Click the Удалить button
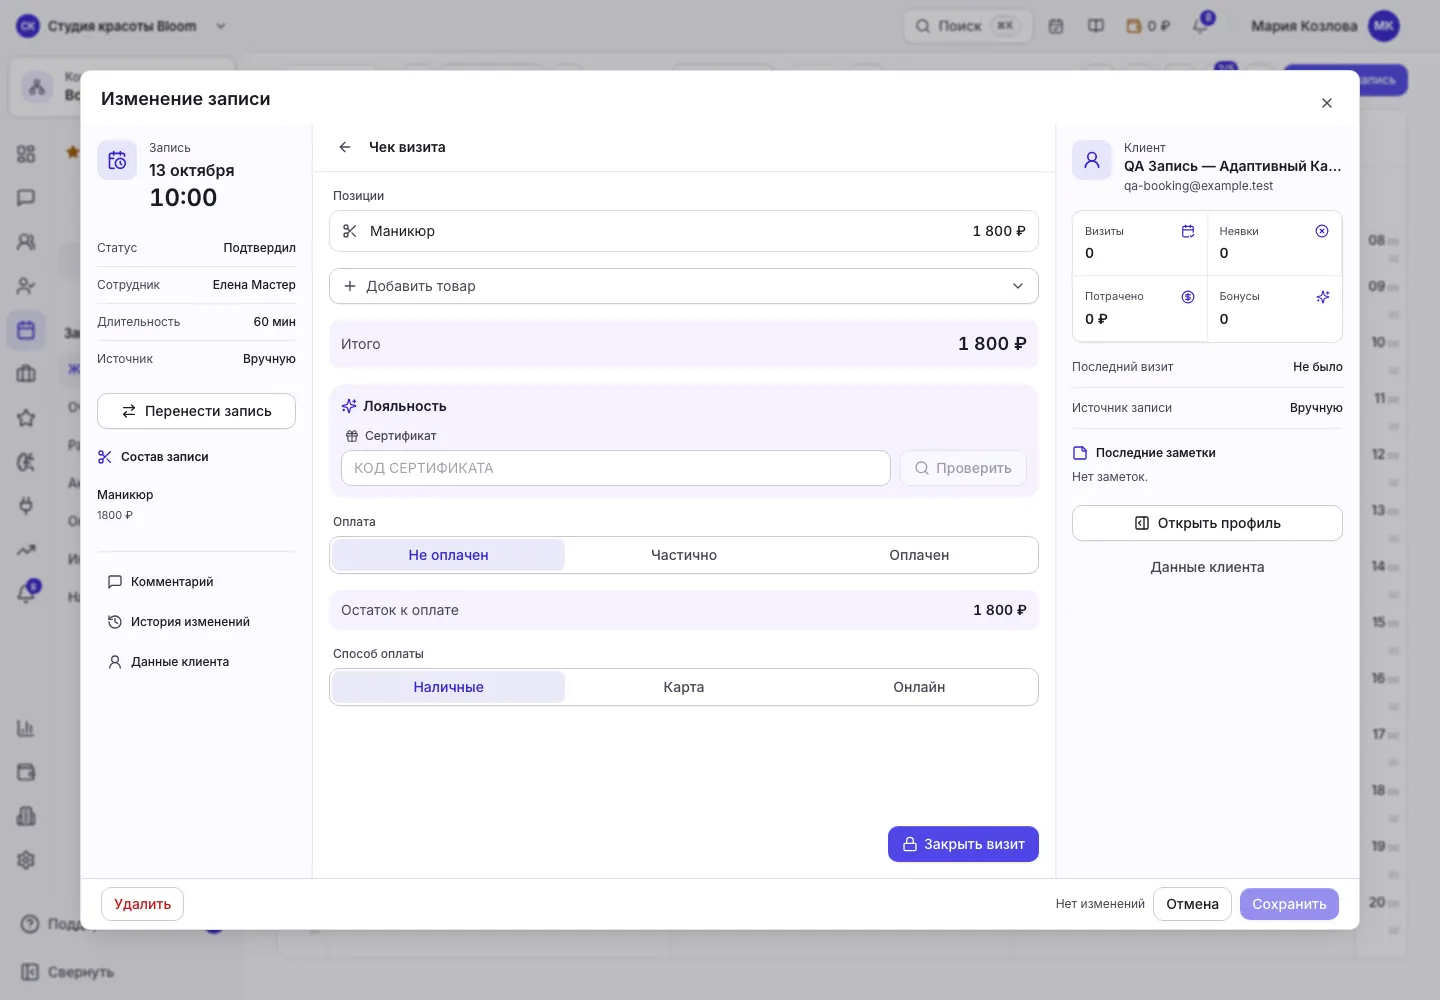The image size is (1440, 1000). point(142,904)
